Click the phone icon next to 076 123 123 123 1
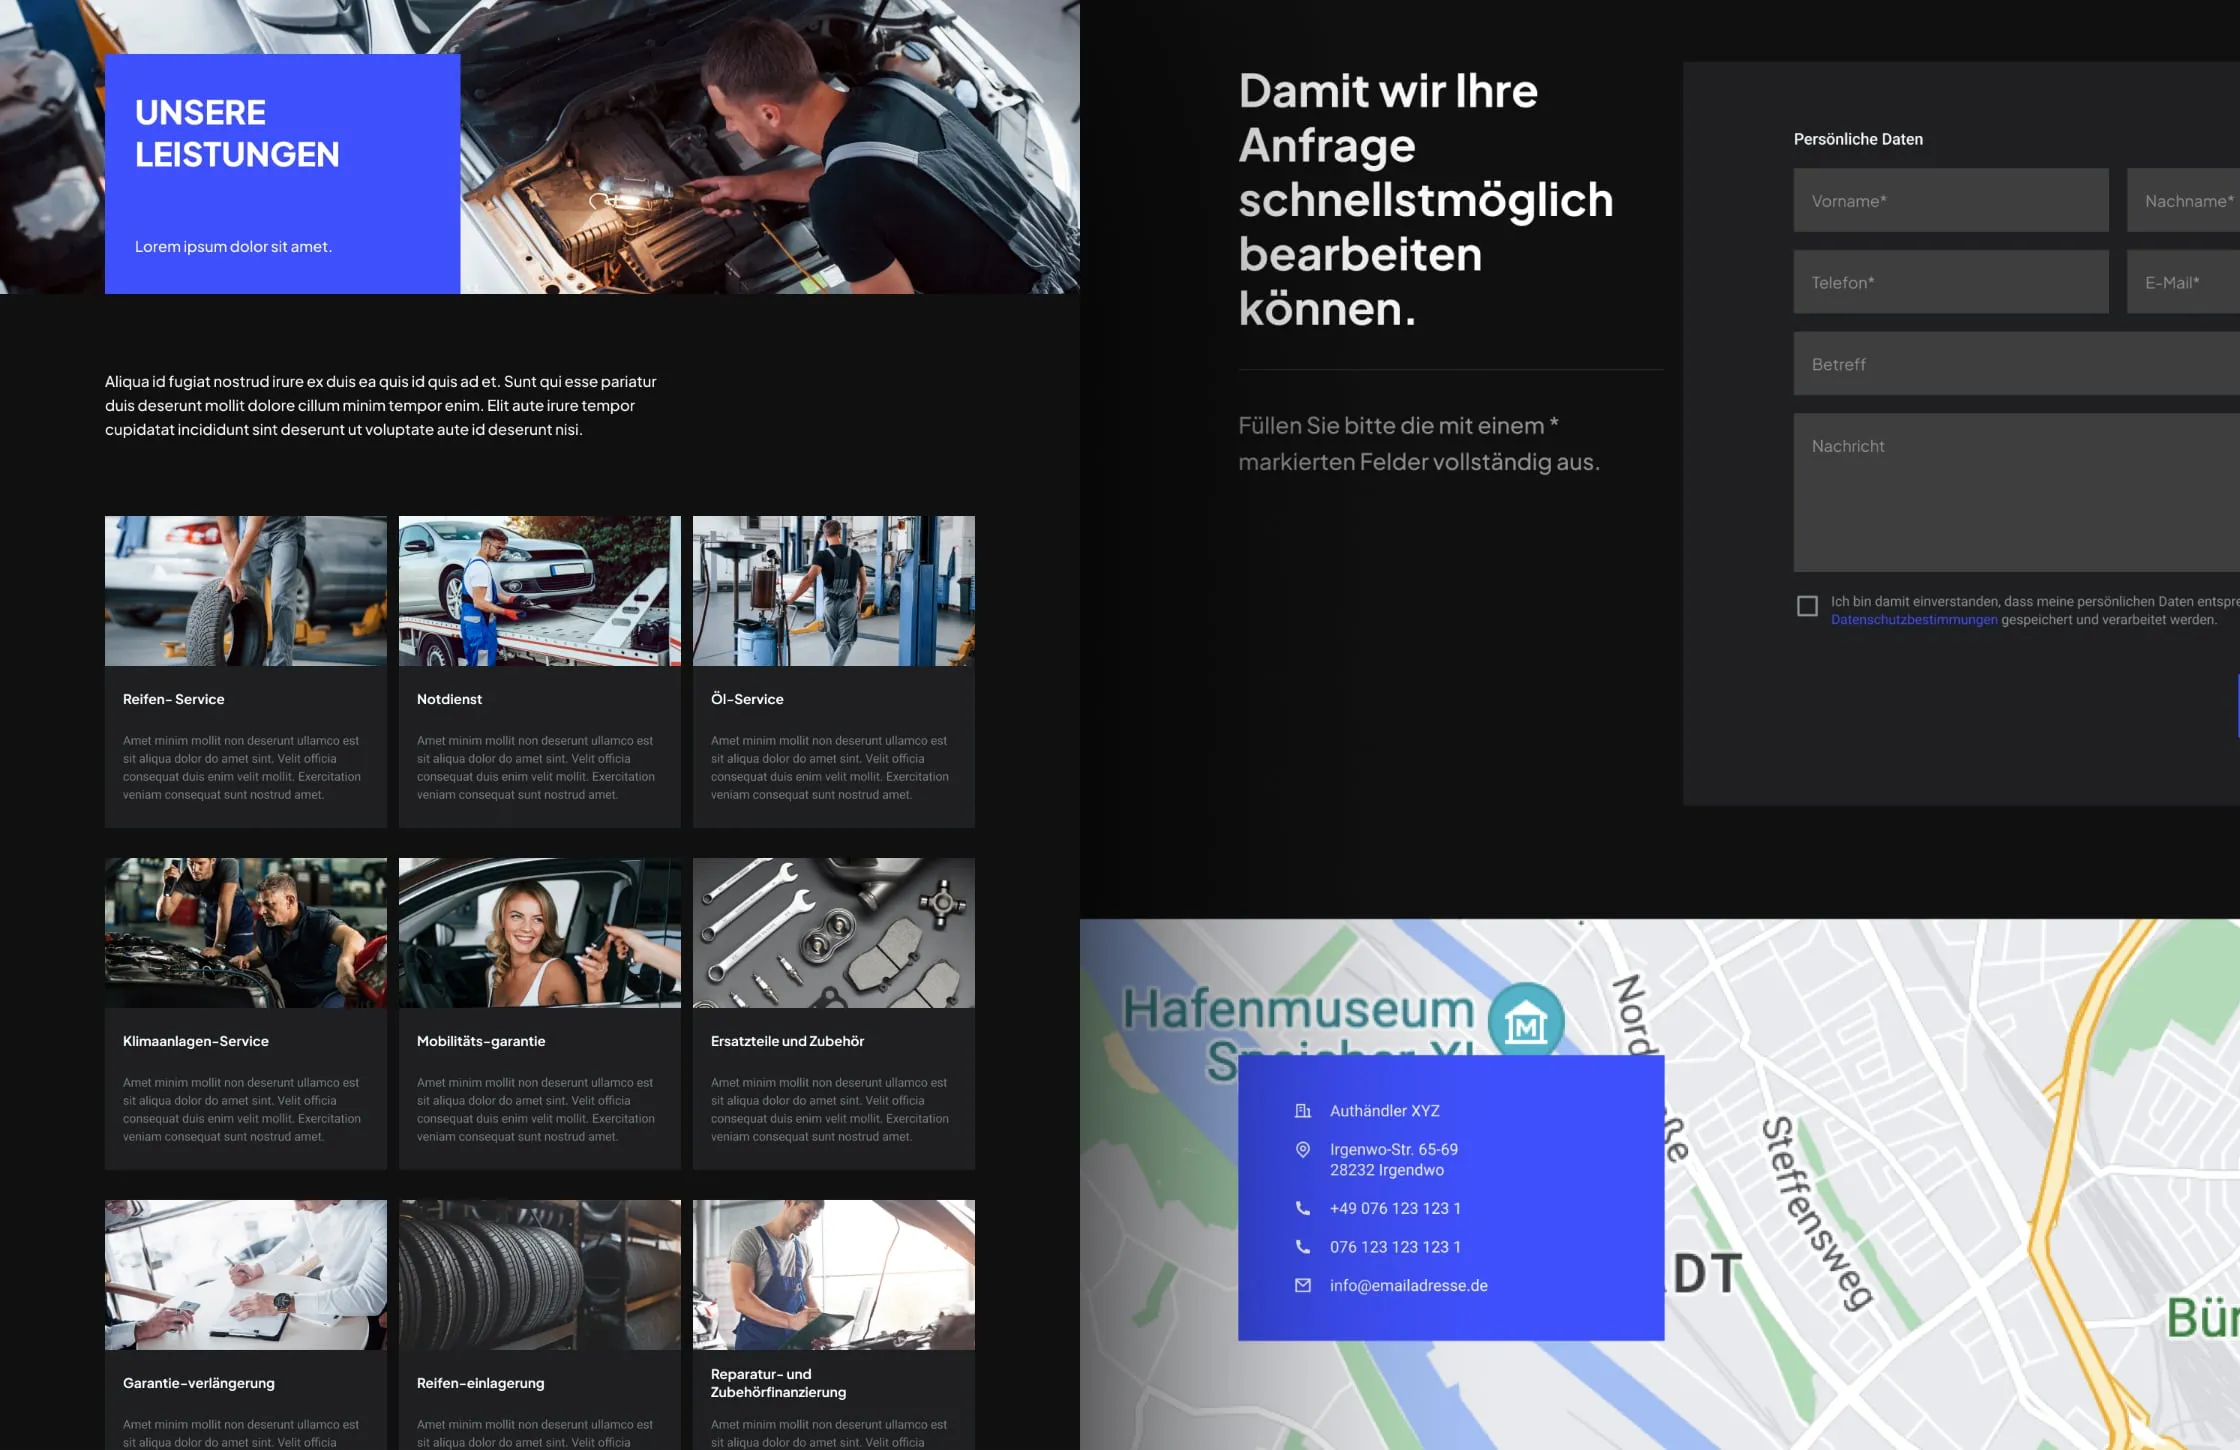Image resolution: width=2240 pixels, height=1450 pixels. 1302,1247
